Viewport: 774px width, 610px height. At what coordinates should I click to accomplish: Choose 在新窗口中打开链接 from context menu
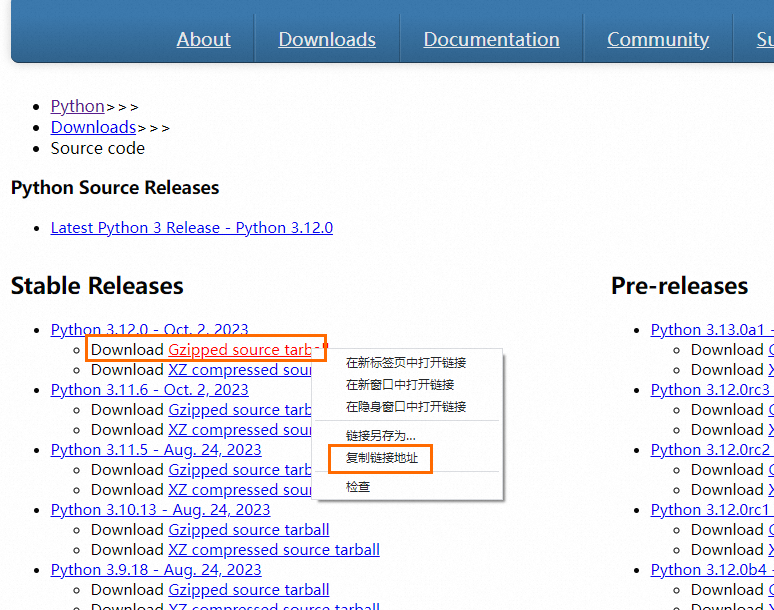400,384
